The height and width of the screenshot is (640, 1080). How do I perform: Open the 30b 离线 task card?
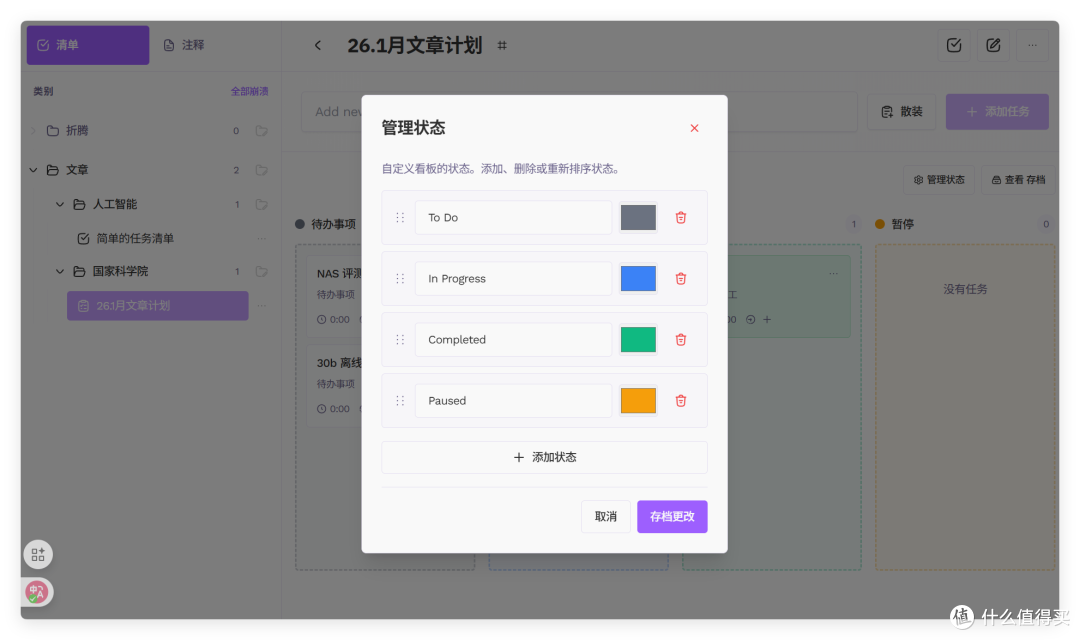335,385
